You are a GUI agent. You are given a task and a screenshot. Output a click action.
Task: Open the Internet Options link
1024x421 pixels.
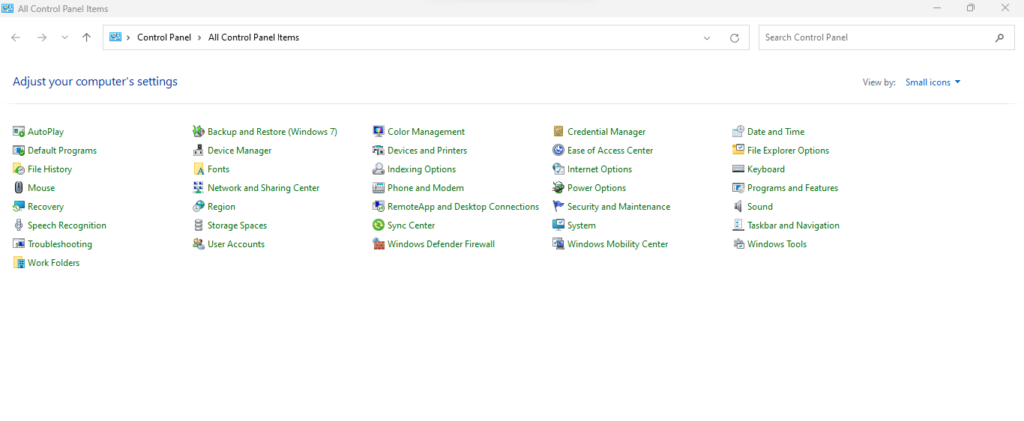[x=600, y=169]
